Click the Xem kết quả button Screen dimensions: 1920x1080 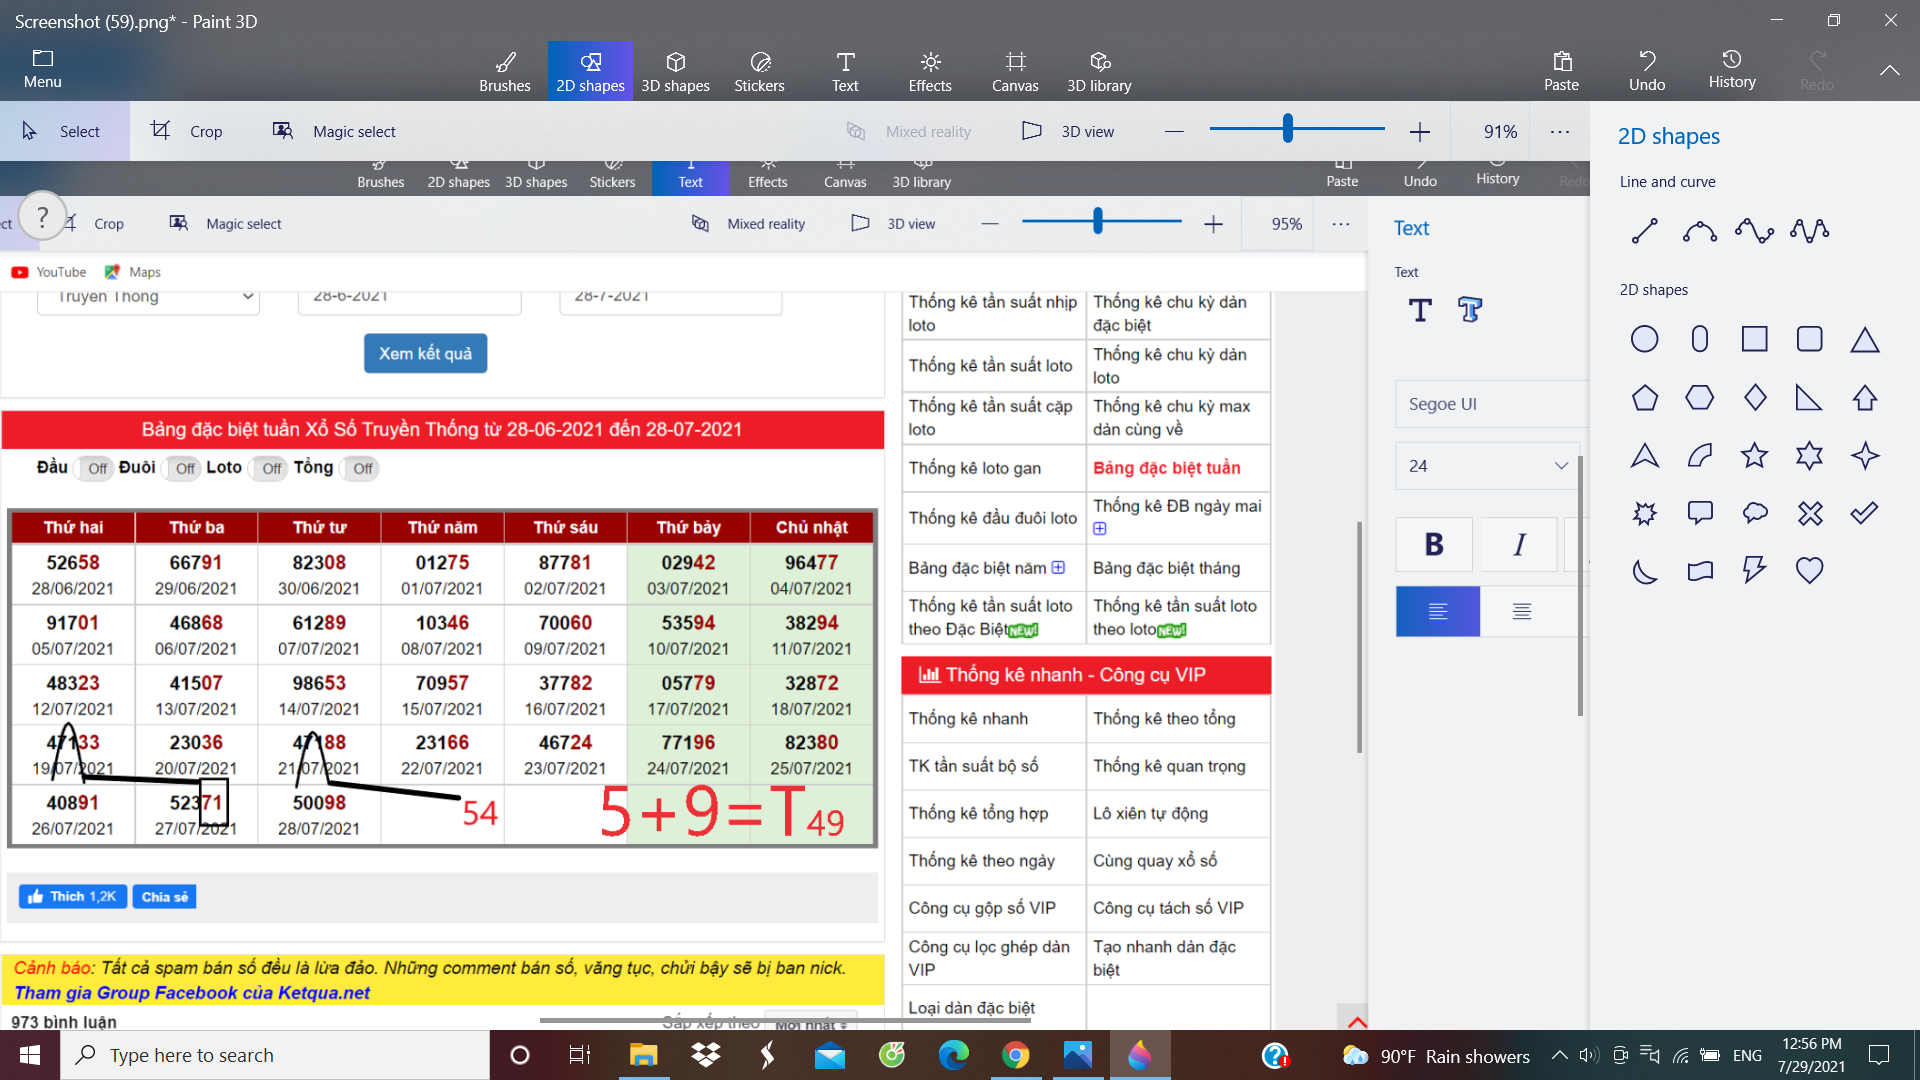(425, 353)
